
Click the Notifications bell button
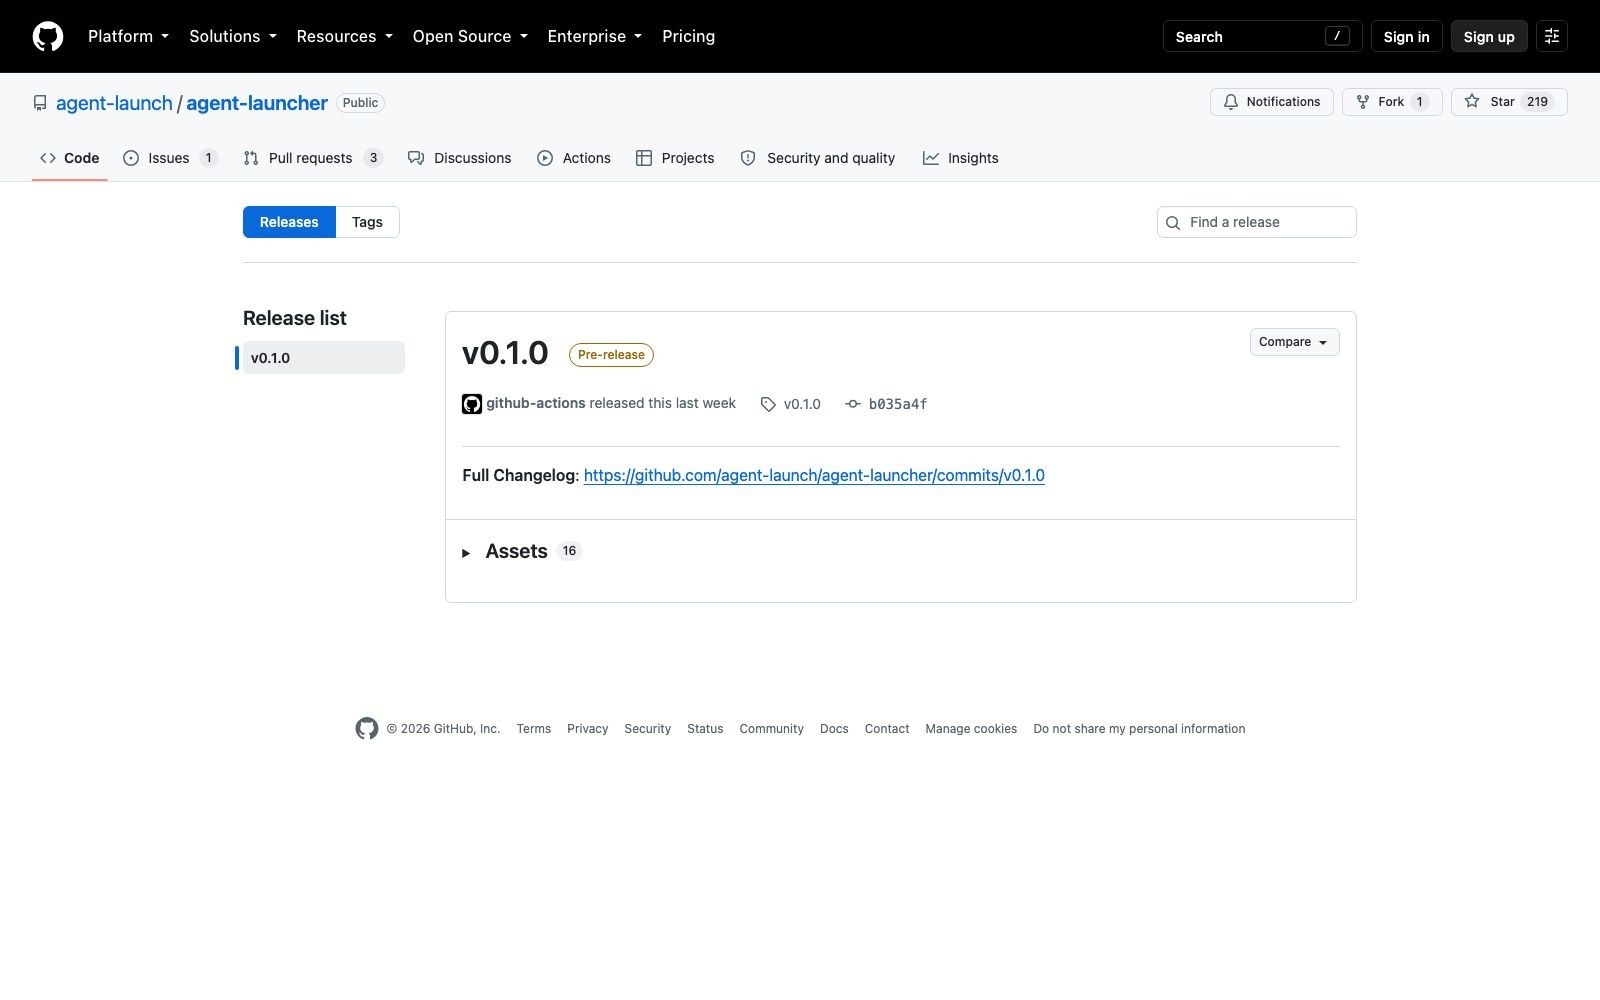[x=1272, y=102]
